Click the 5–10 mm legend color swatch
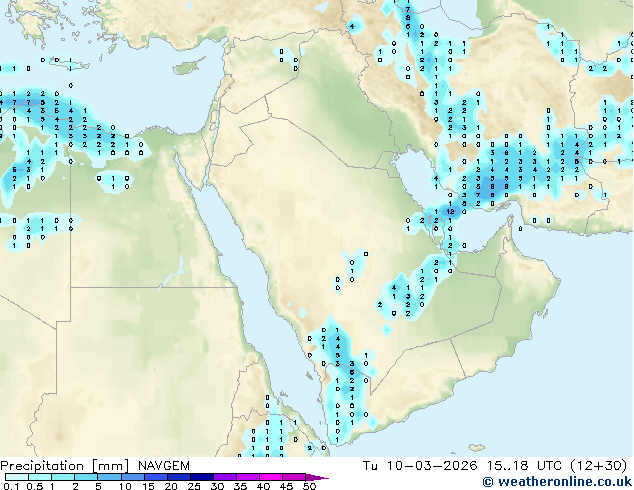 point(109,477)
